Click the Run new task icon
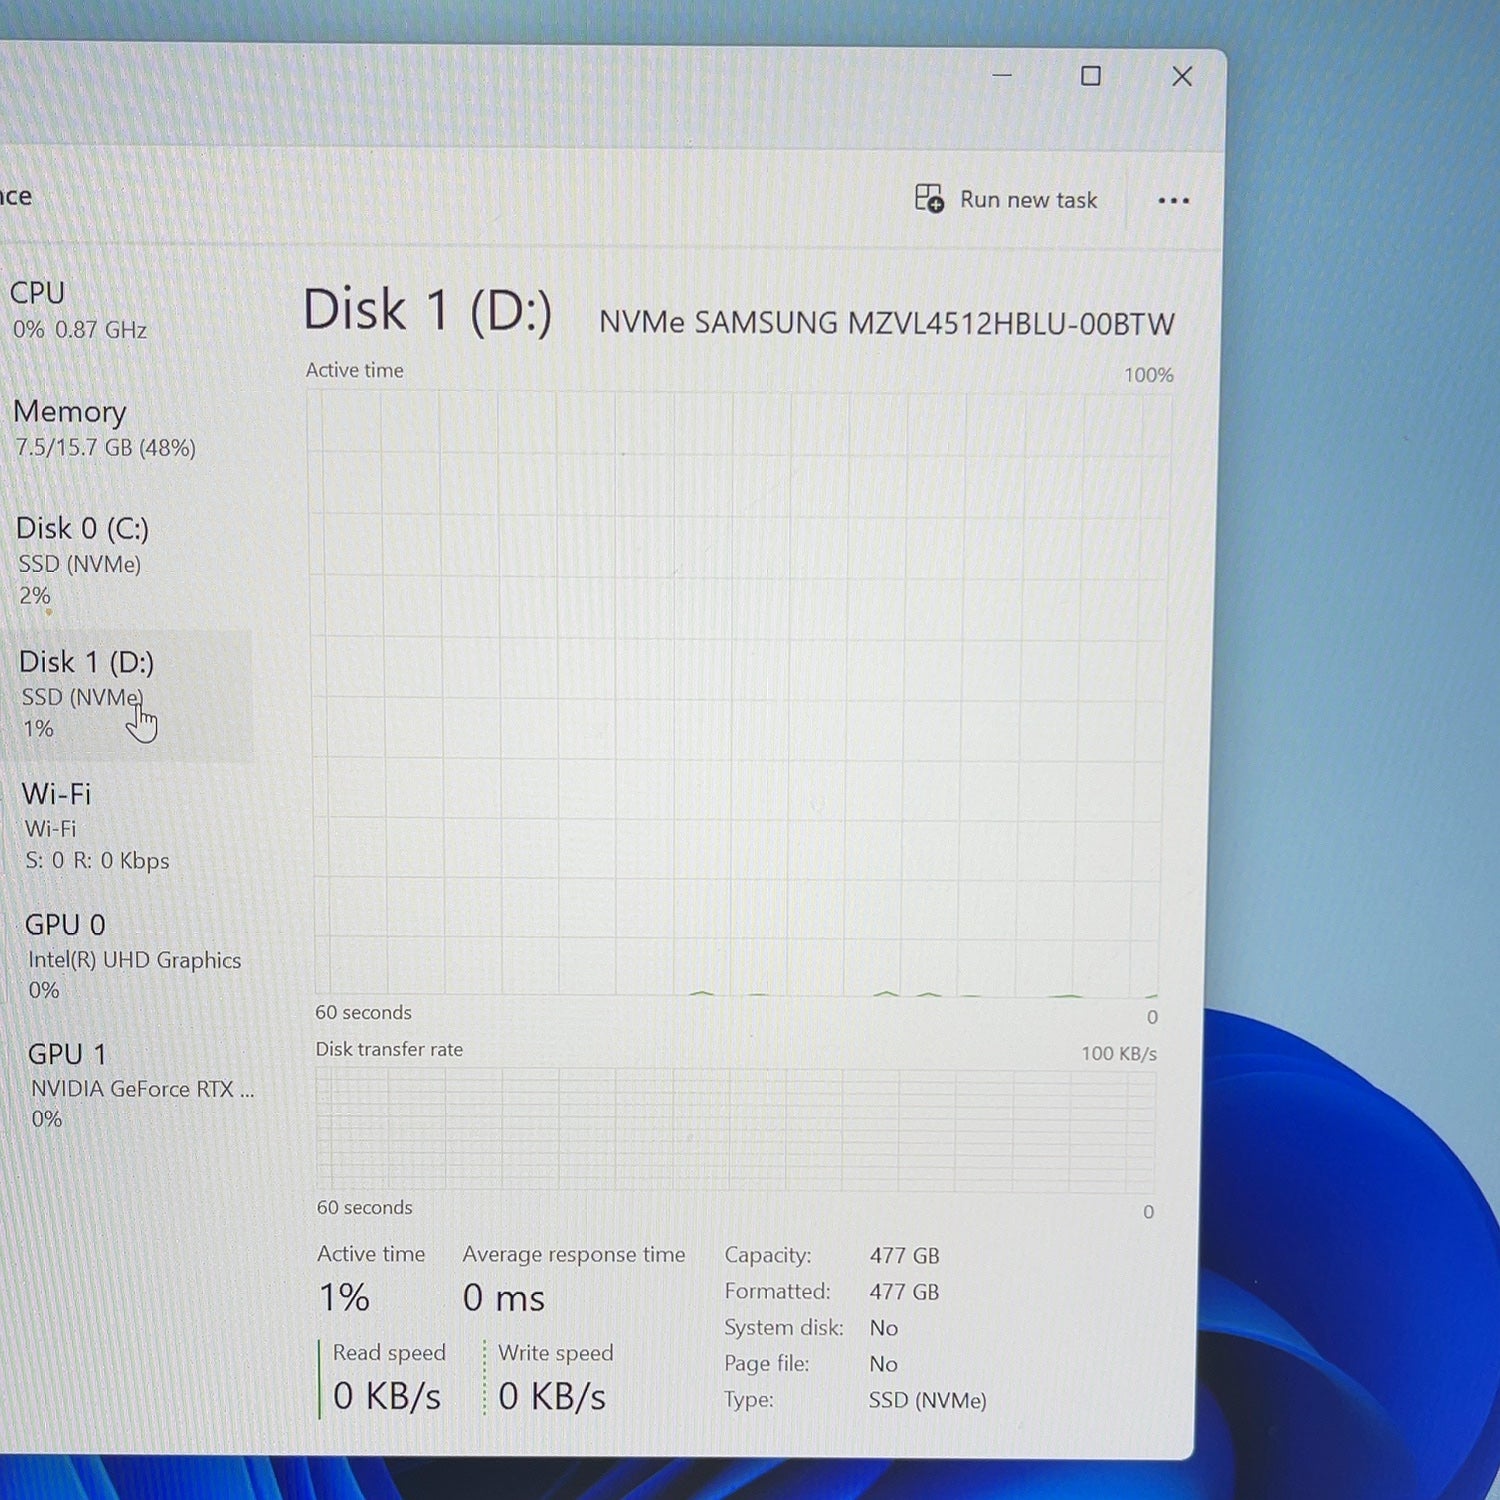Viewport: 1500px width, 1500px height. (929, 199)
